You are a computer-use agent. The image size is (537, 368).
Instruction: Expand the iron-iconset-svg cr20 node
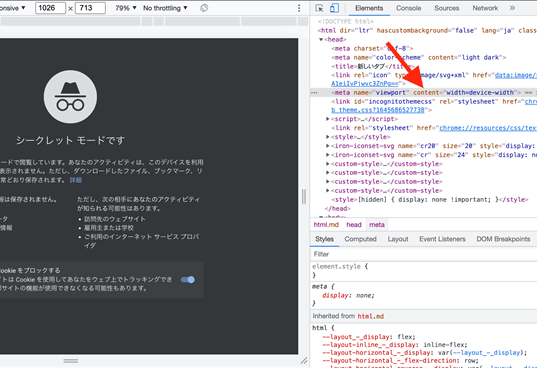[x=328, y=146]
